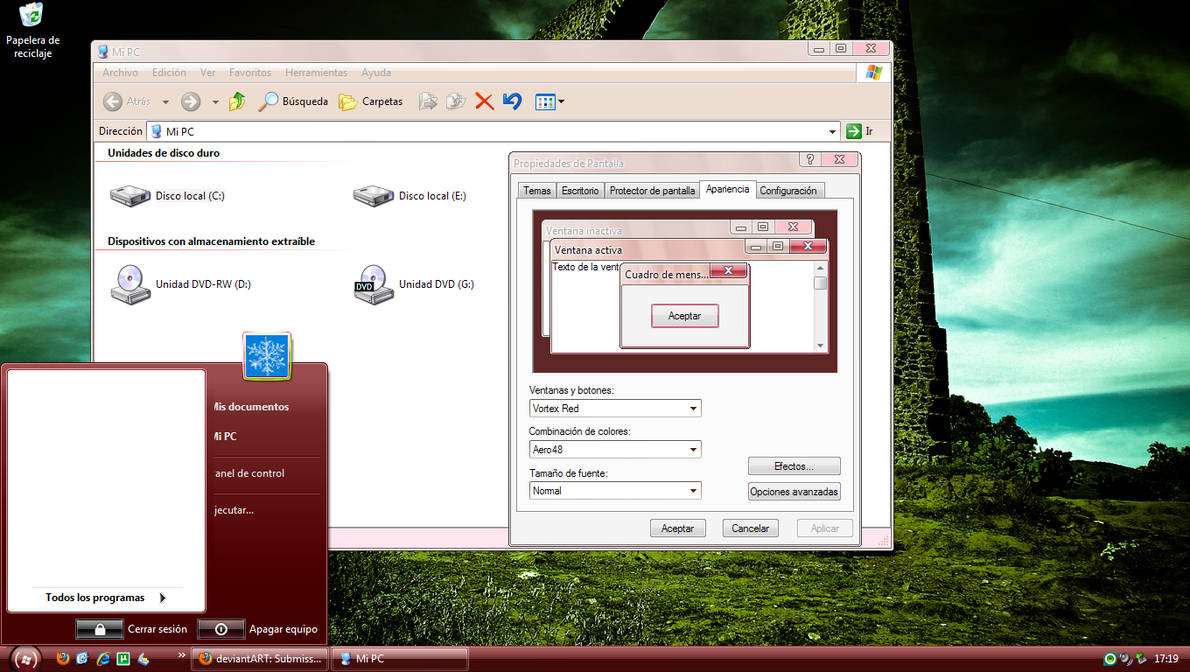The image size is (1190, 672).
Task: Go up one folder level icon
Action: pyautogui.click(x=237, y=101)
